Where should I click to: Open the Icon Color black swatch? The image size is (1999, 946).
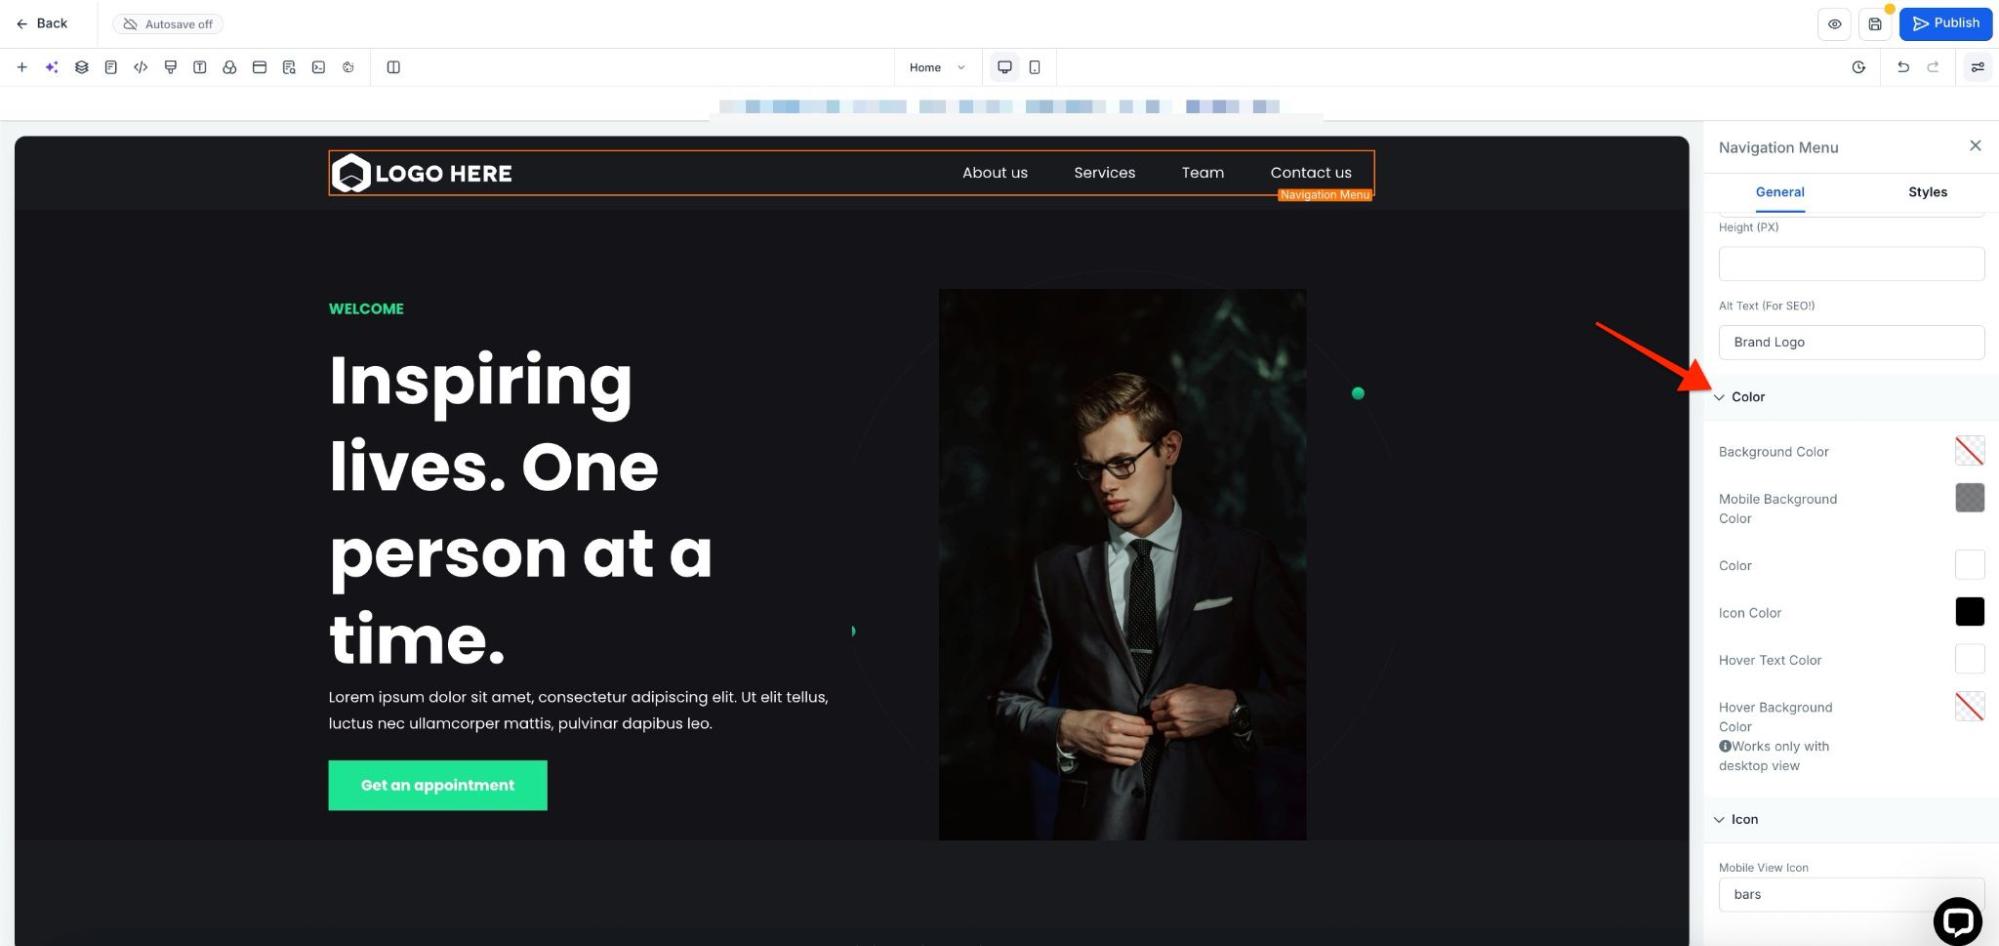(x=1968, y=612)
